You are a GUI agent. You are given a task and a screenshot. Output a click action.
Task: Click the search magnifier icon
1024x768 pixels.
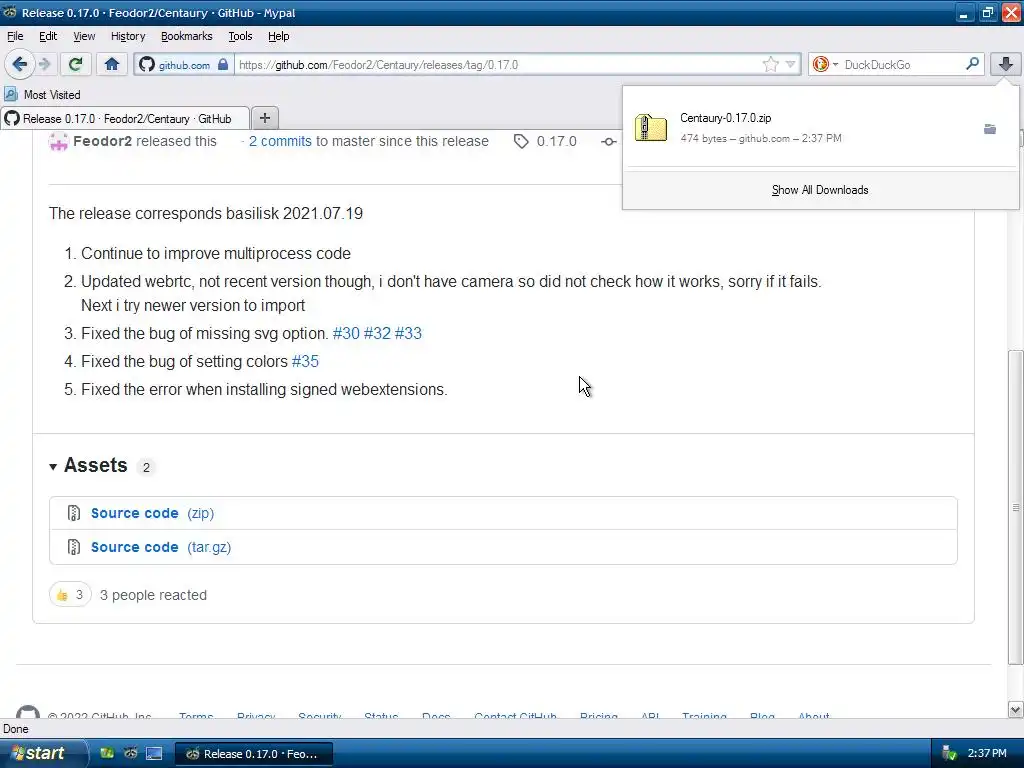[x=972, y=64]
